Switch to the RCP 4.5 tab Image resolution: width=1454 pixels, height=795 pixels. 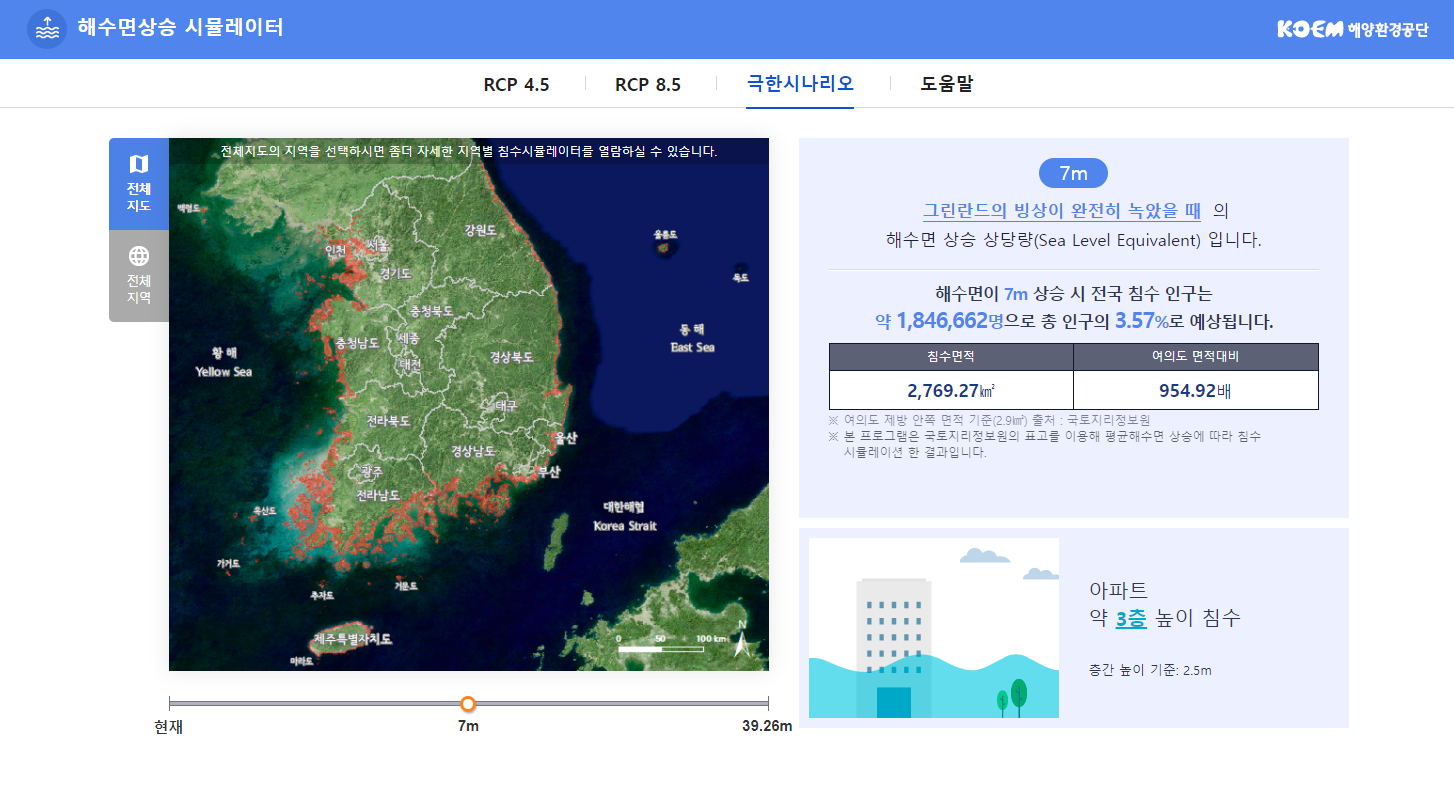coord(516,84)
